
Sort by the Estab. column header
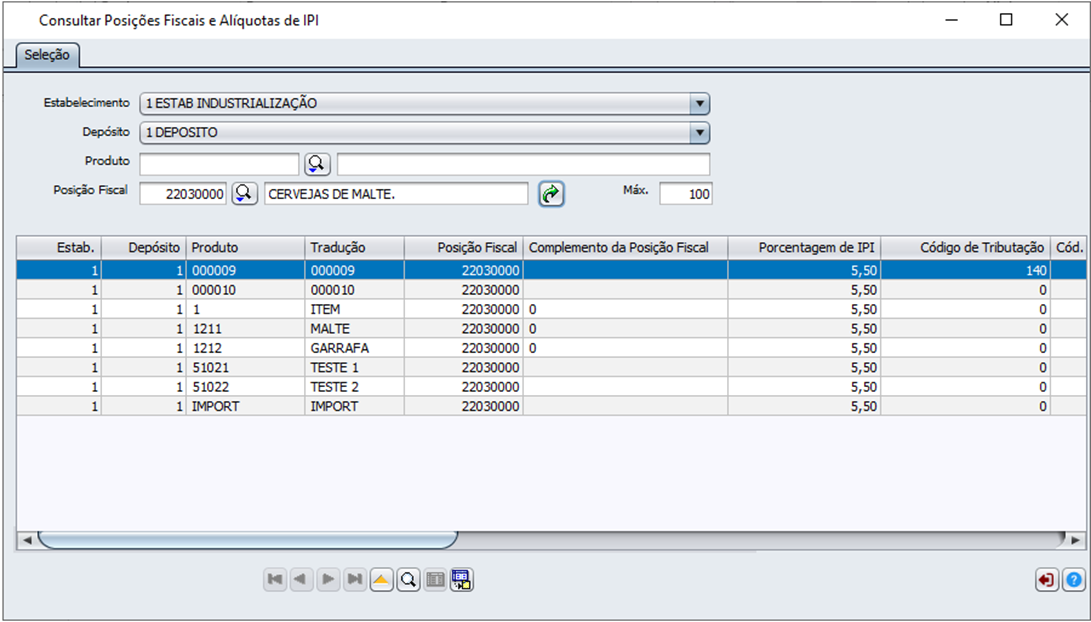[59, 248]
